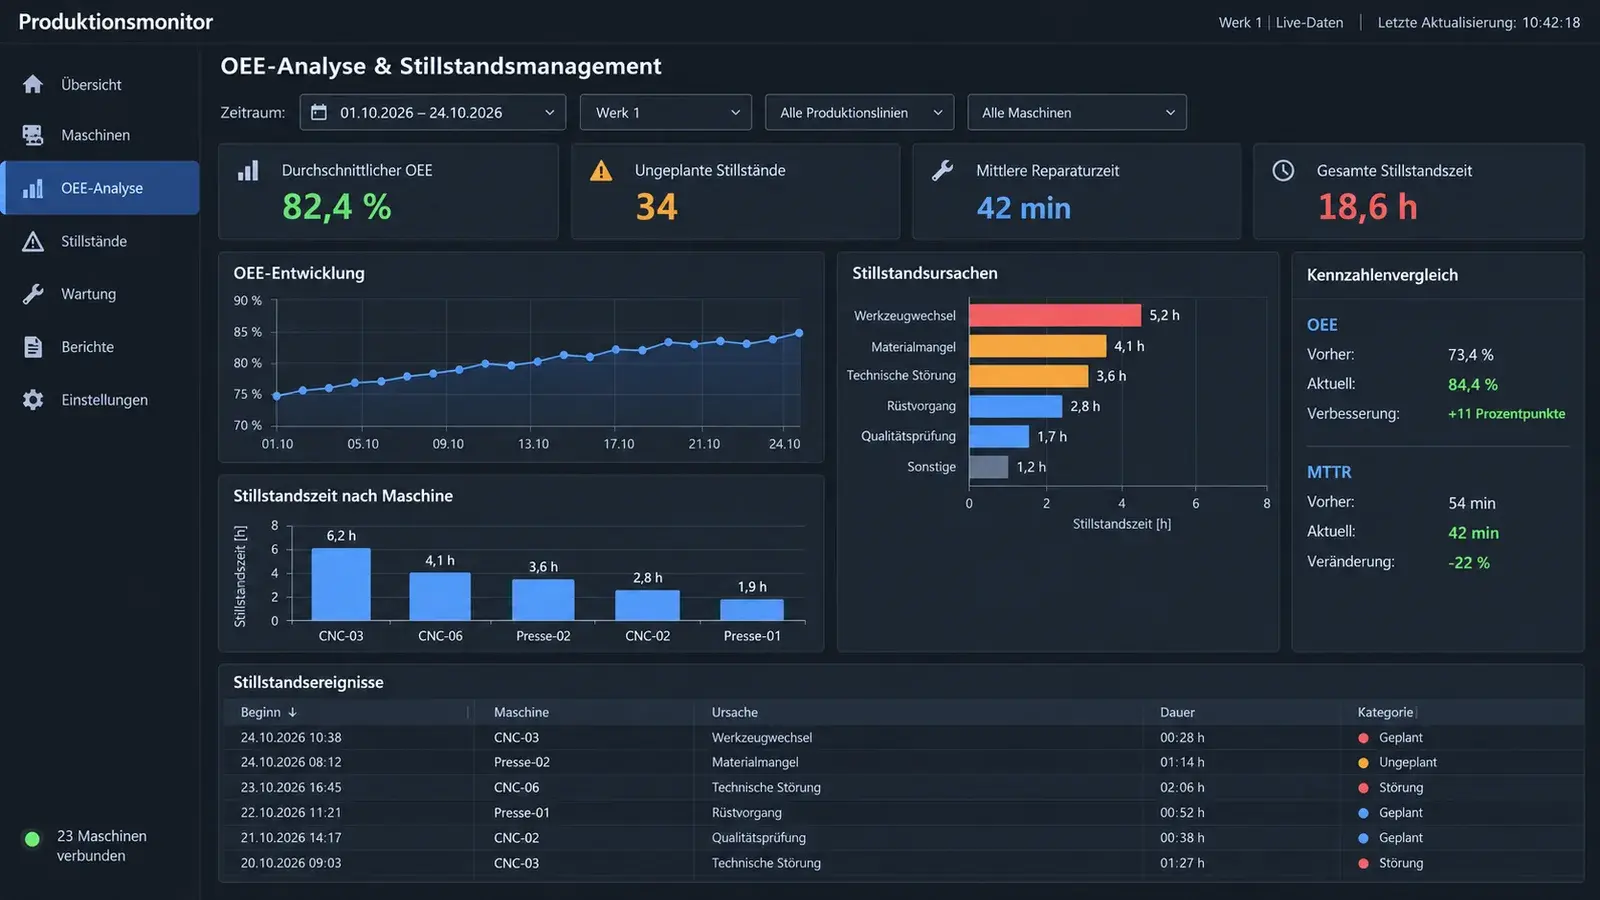Screen dimensions: 1600x900
Task: Click the gear icon beside Einstellungen
Action: click(33, 400)
